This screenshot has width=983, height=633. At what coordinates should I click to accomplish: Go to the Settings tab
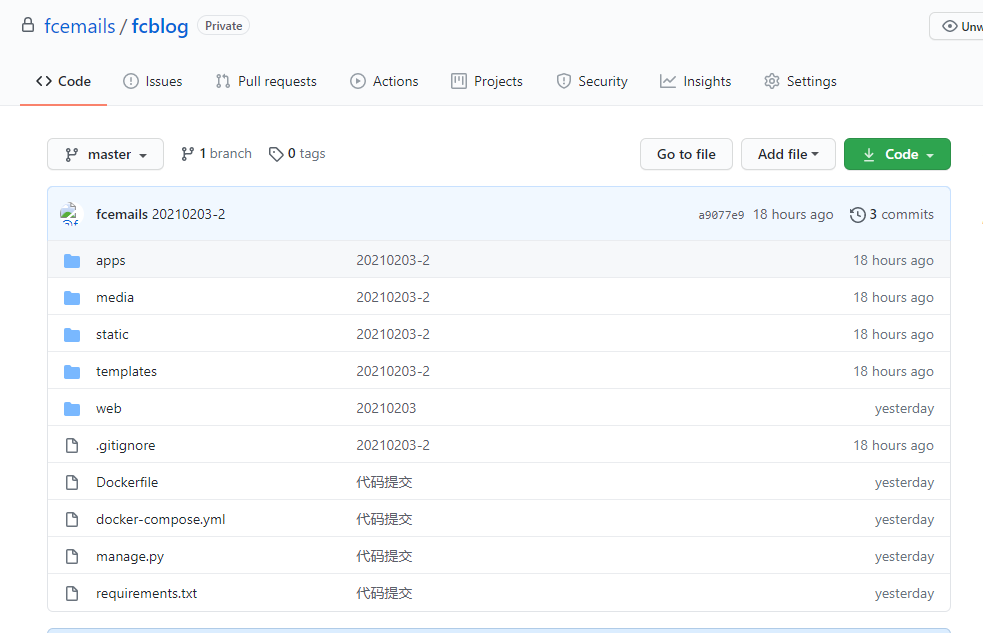[x=800, y=82]
